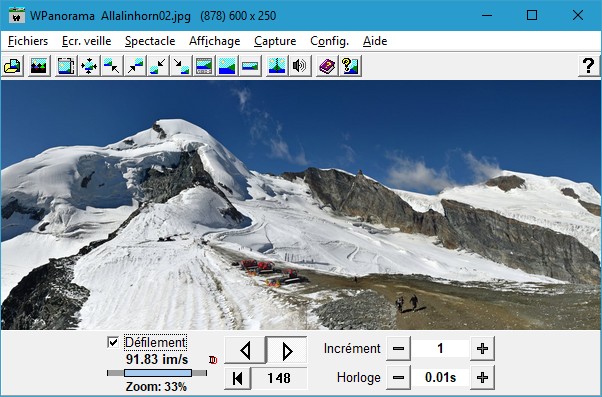This screenshot has width=602, height=397.
Task: Click the small red indicator beside speed
Action: click(x=213, y=360)
